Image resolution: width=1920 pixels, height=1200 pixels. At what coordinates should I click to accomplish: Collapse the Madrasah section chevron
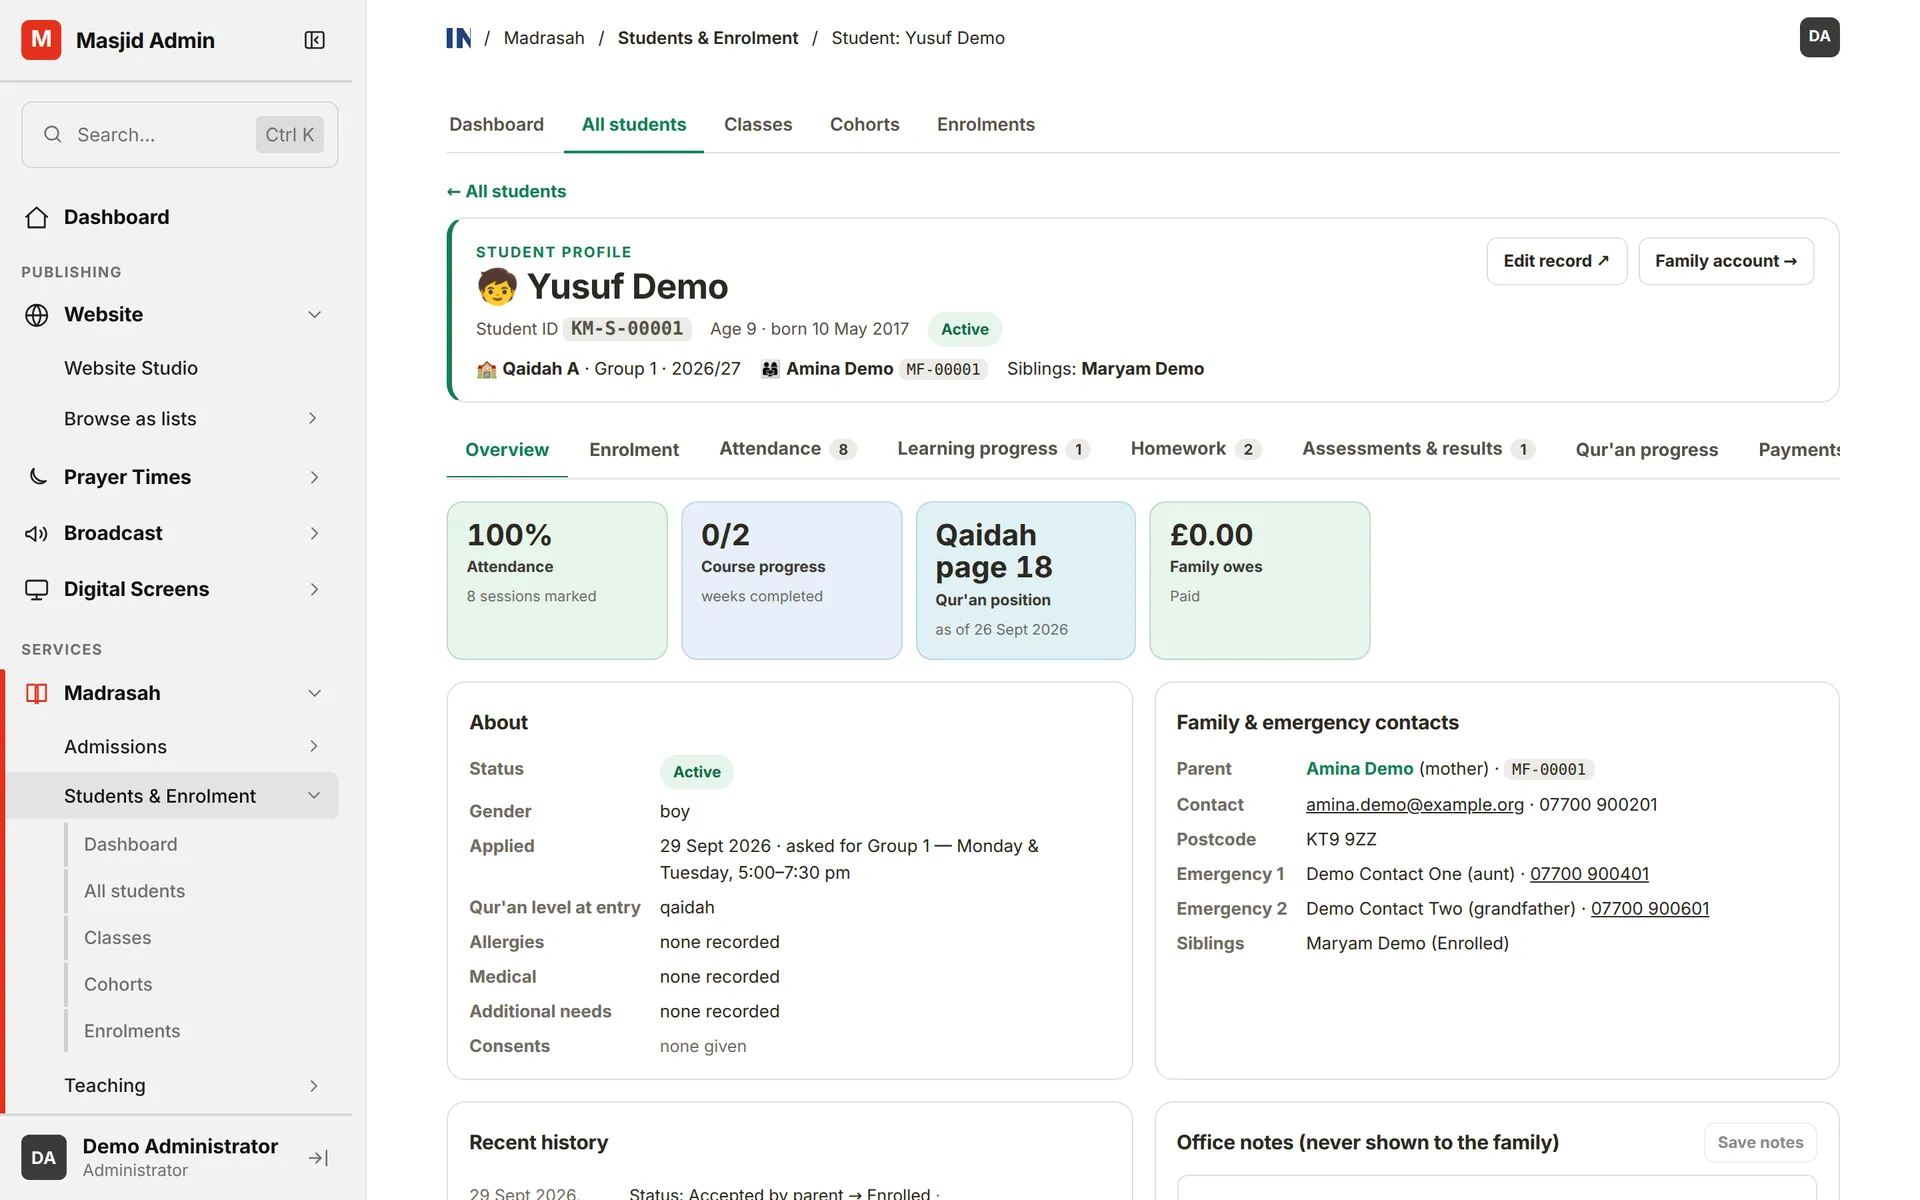tap(314, 693)
